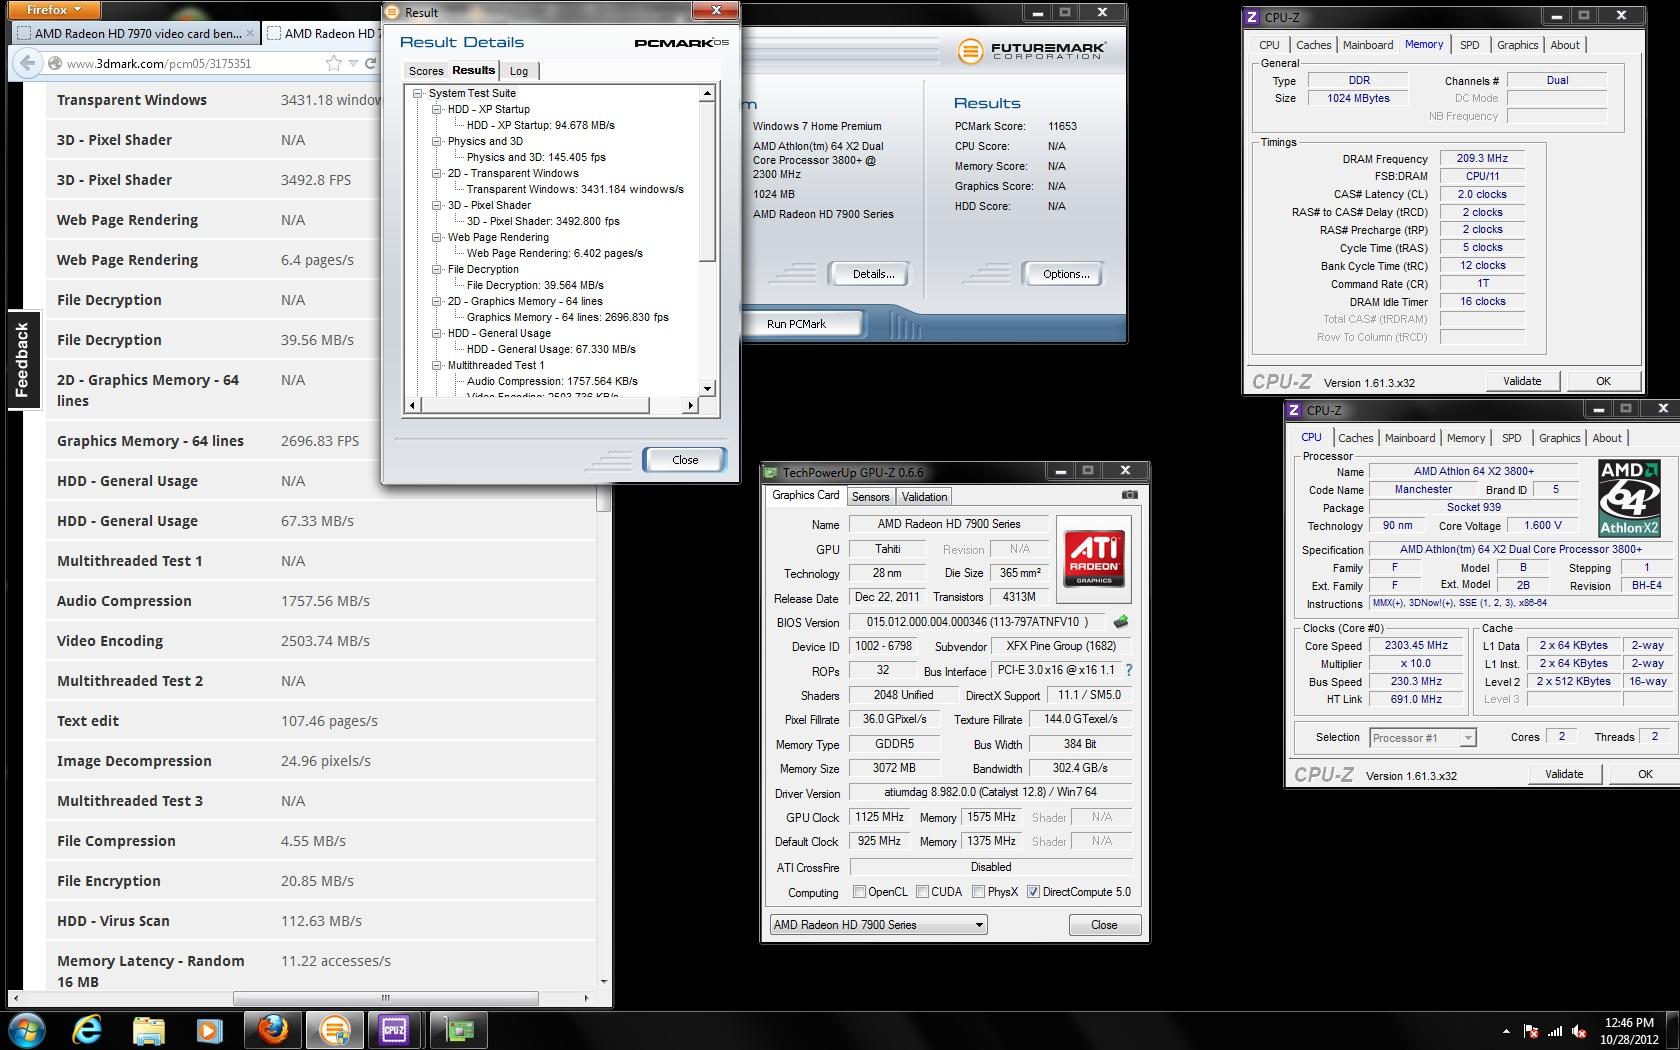Viewport: 1680px width, 1050px height.
Task: Click the Firefox reload icon
Action: pos(370,63)
